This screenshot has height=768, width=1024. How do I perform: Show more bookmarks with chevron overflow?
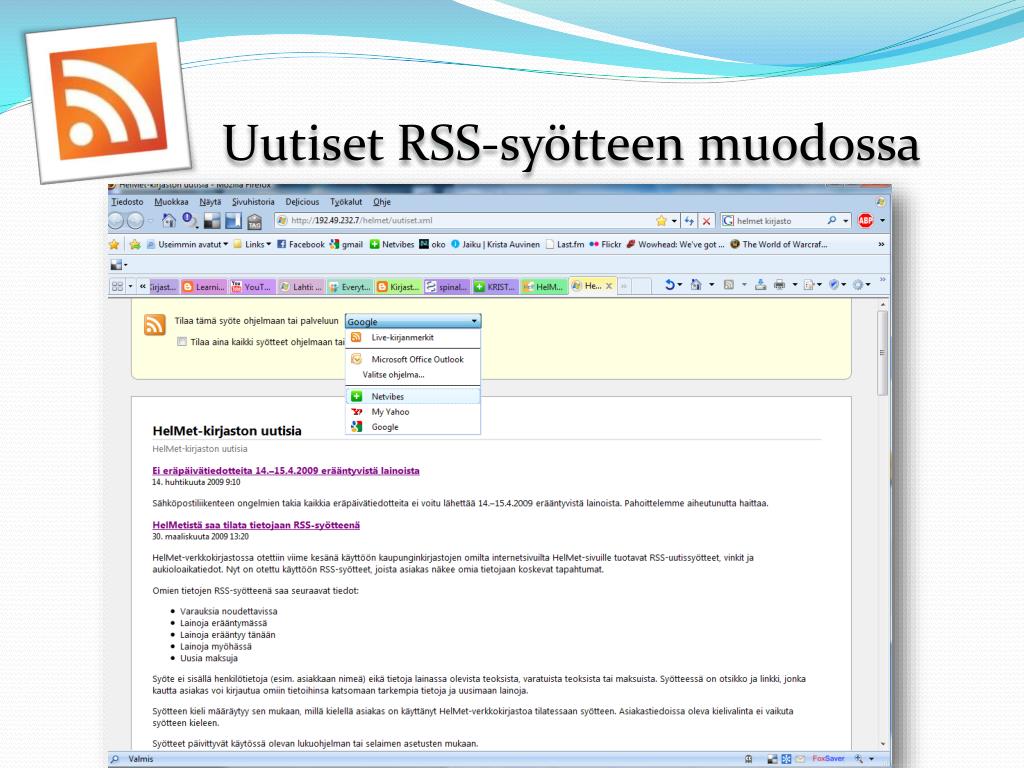pyautogui.click(x=881, y=244)
